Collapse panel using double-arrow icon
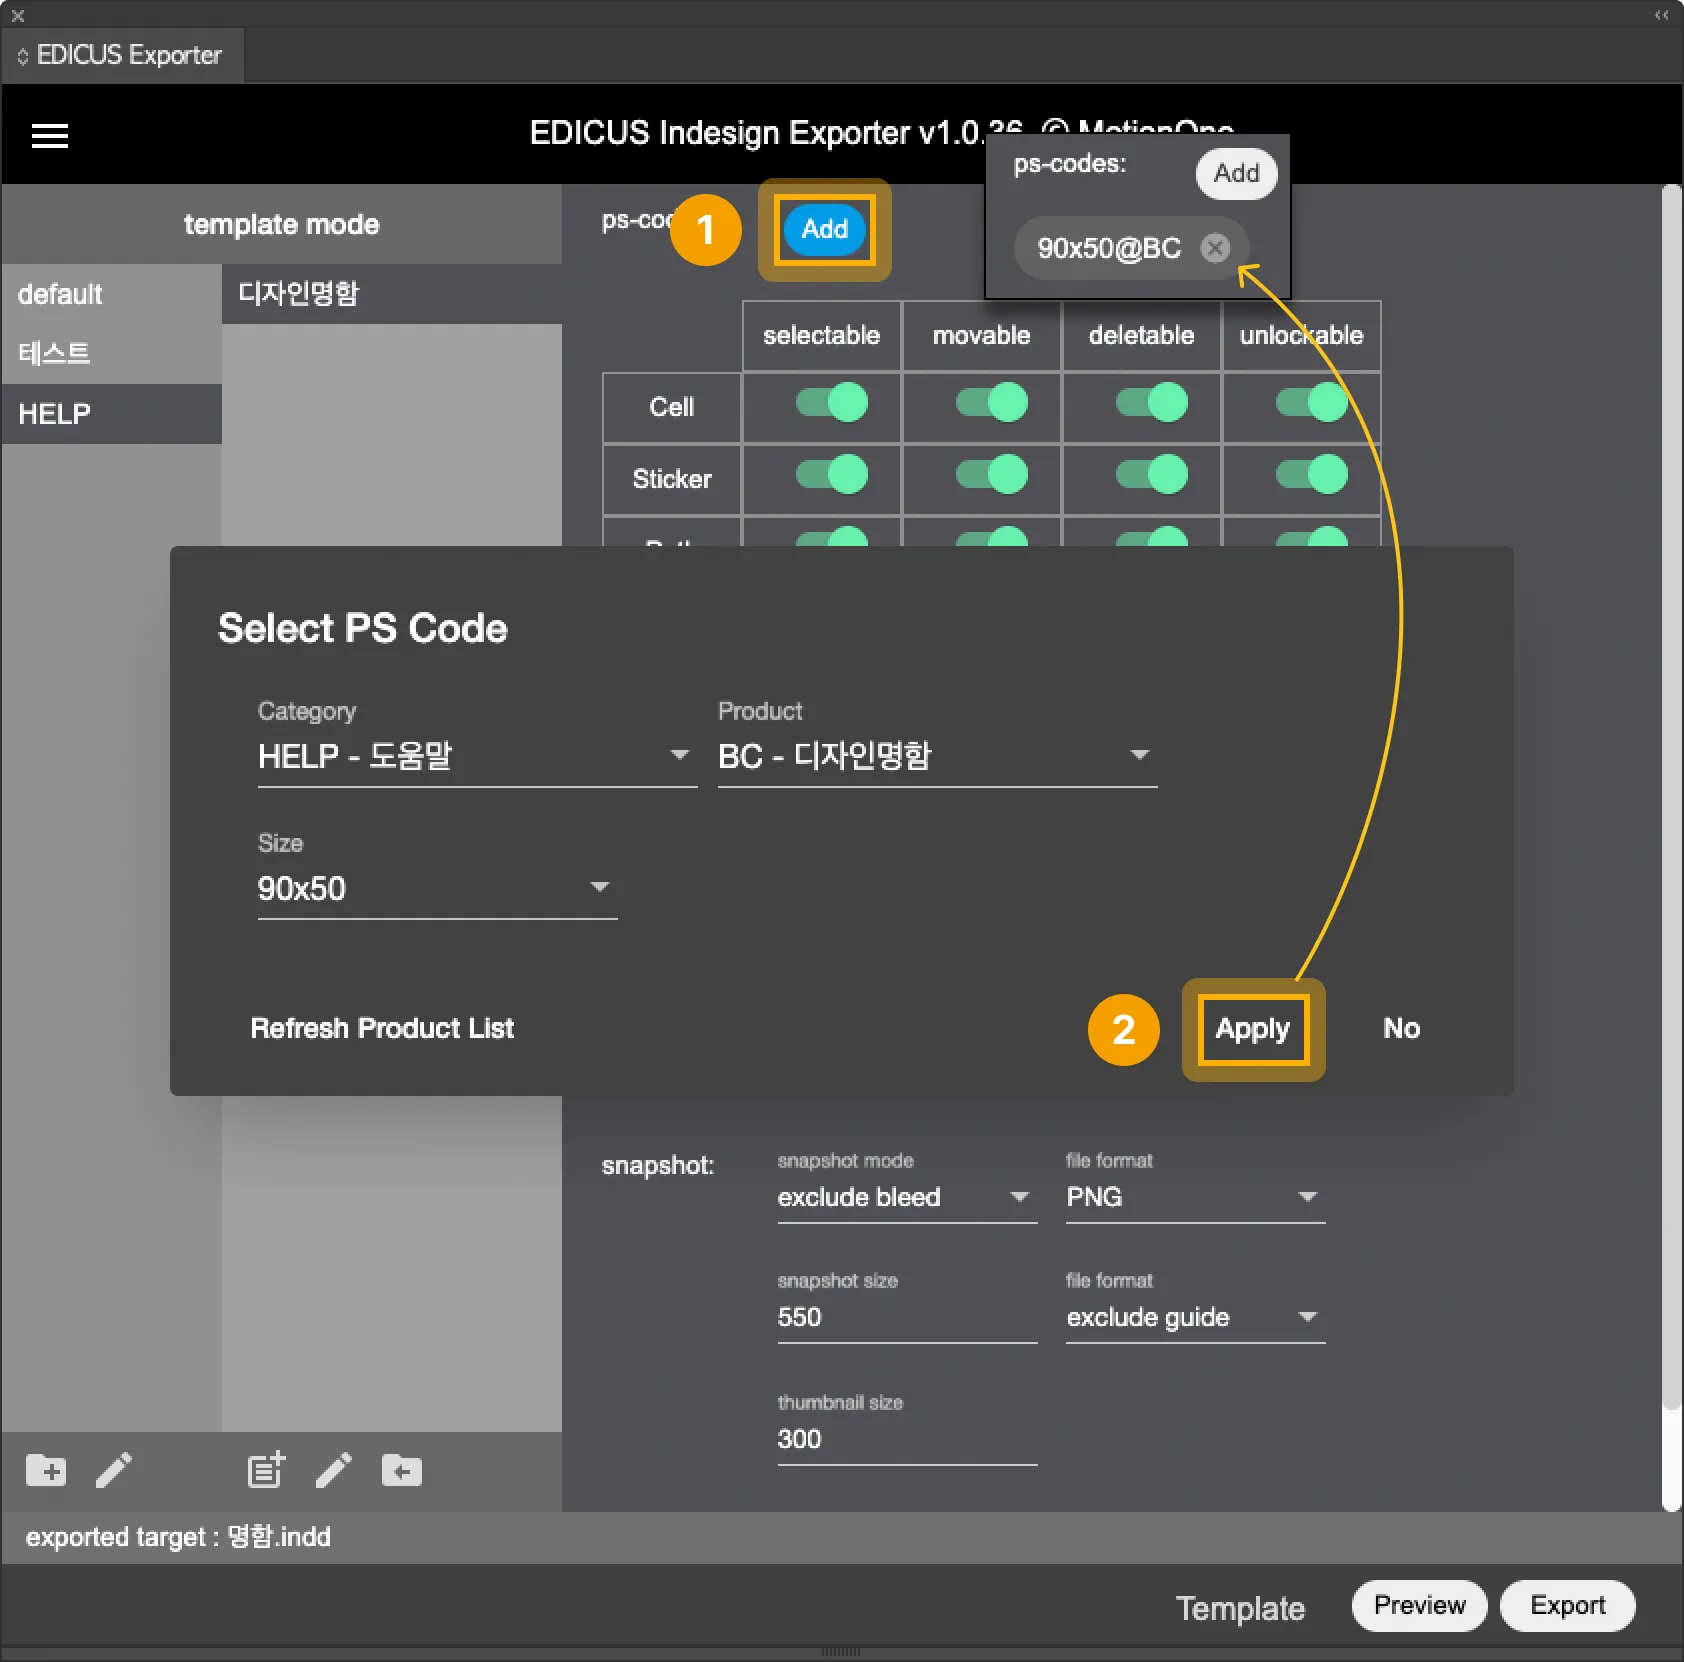 tap(1661, 15)
